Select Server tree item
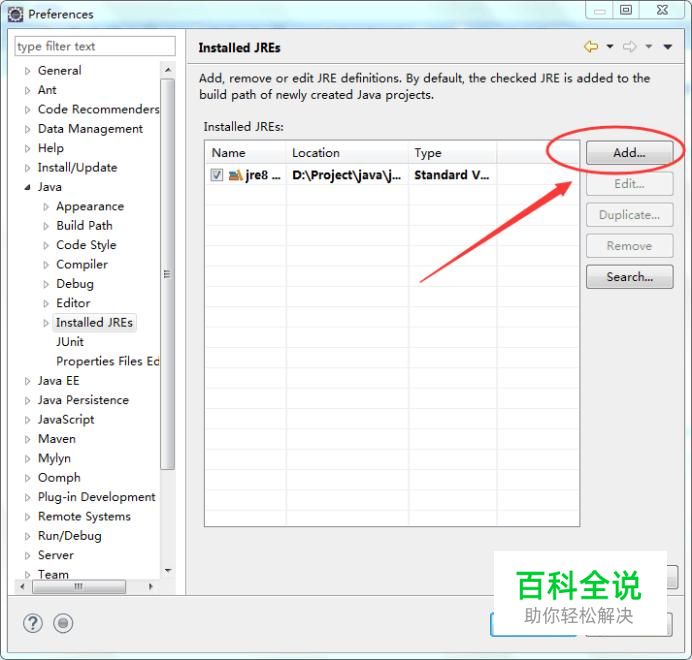The width and height of the screenshot is (692, 660). [x=56, y=555]
